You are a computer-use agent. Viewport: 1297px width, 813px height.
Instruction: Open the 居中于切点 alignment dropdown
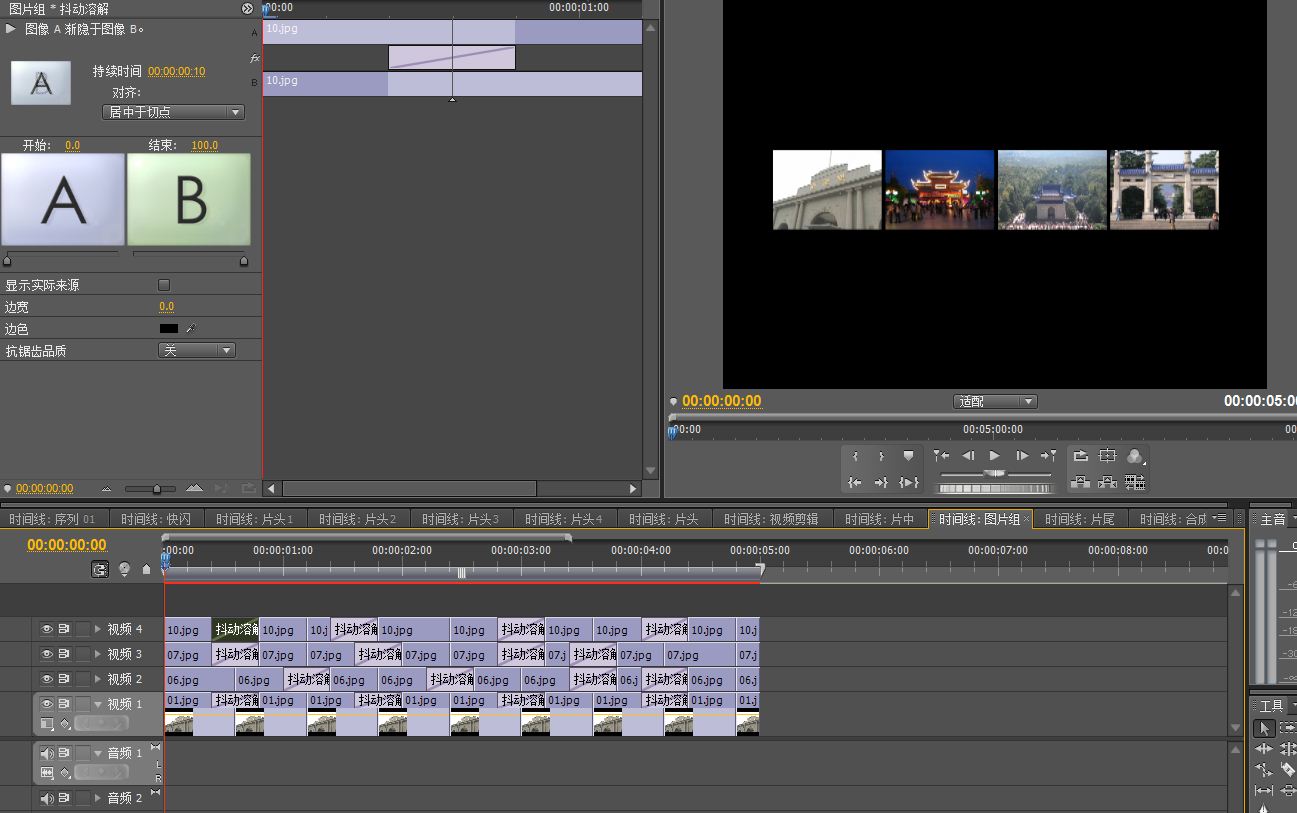click(174, 113)
